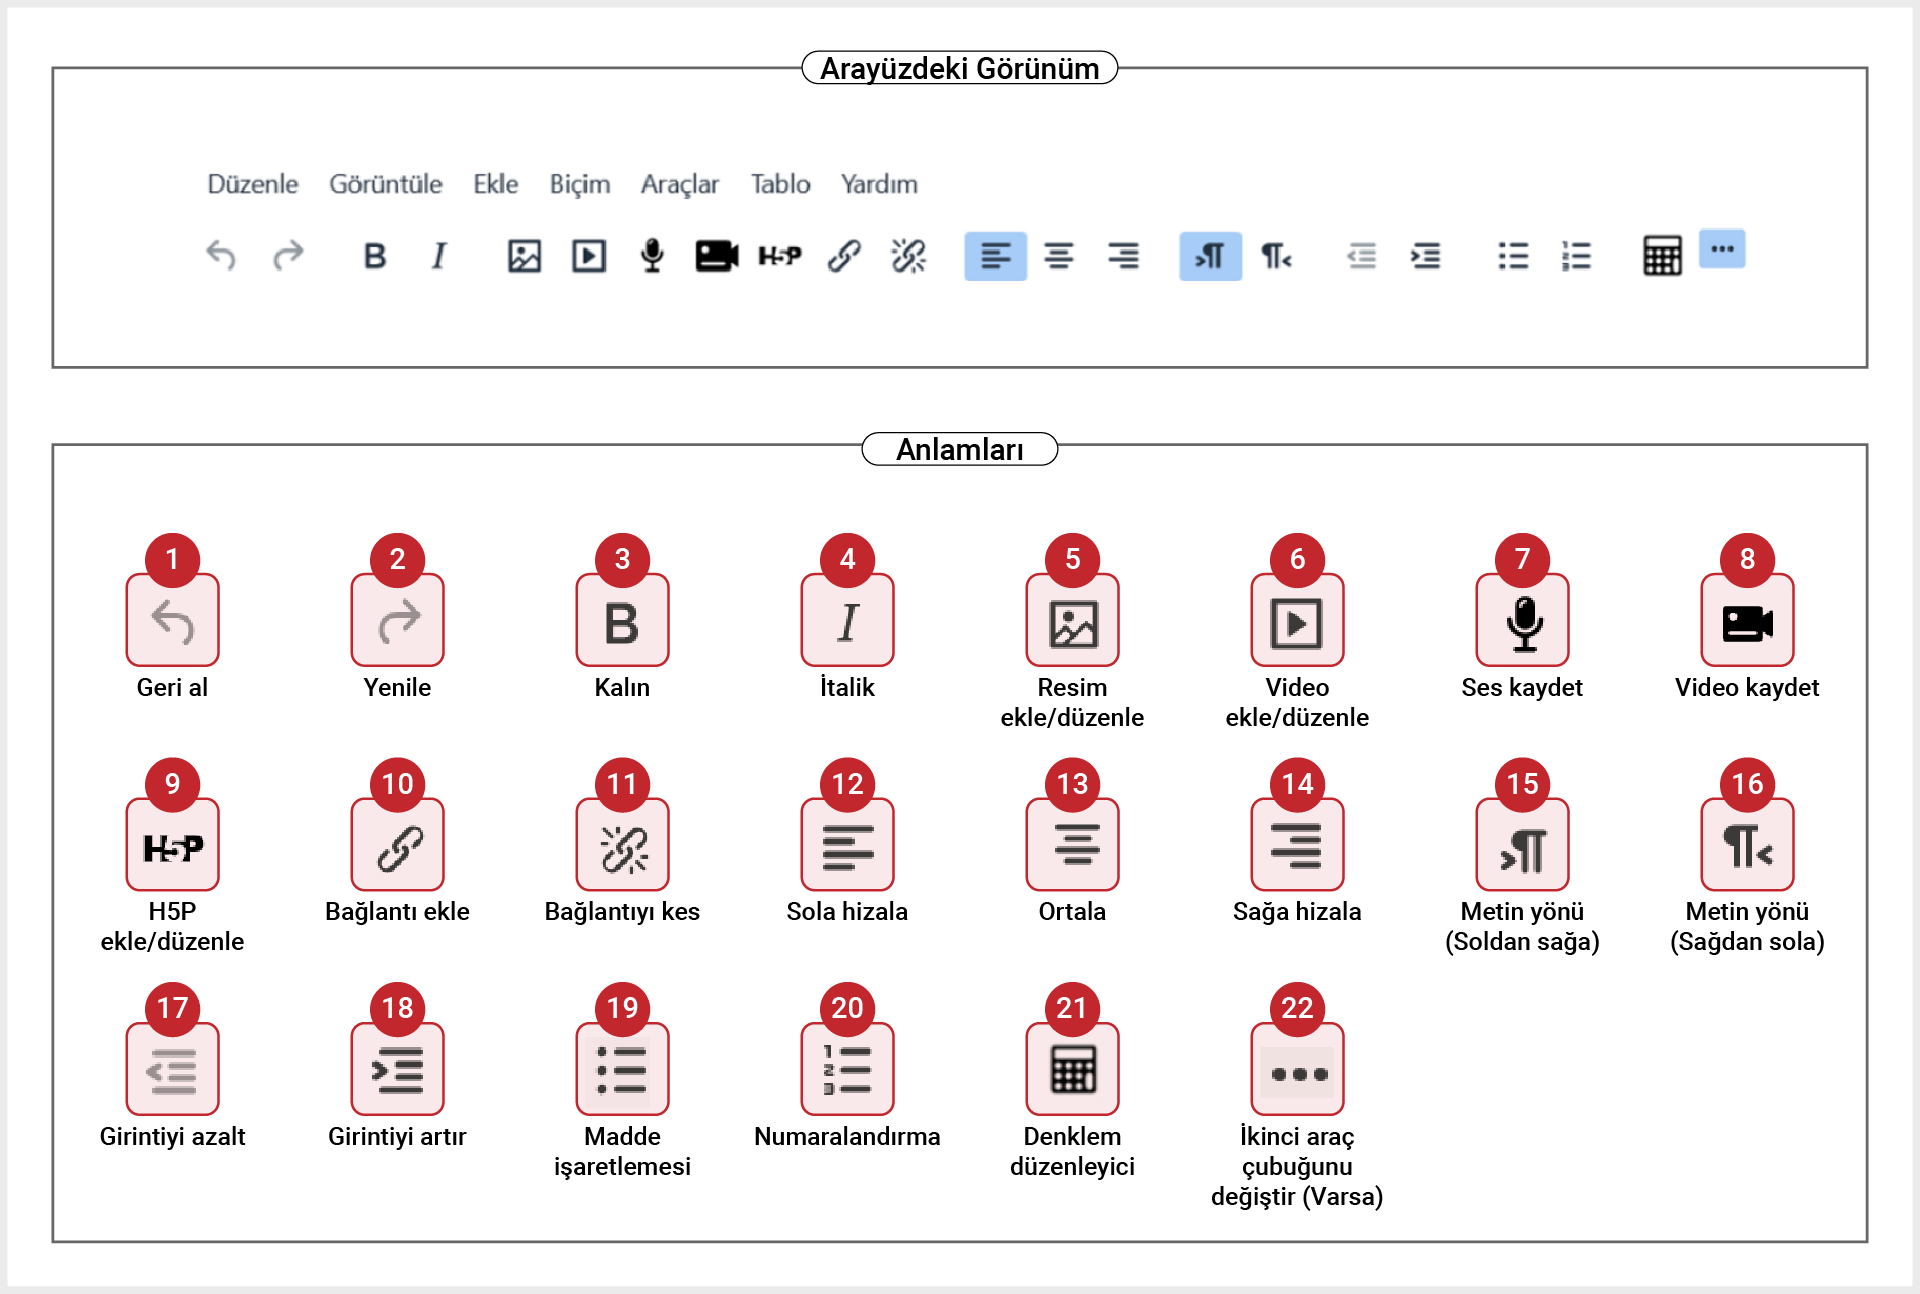Increase indent using the toolbar indent icon
This screenshot has width=1920, height=1294.
click(1426, 256)
